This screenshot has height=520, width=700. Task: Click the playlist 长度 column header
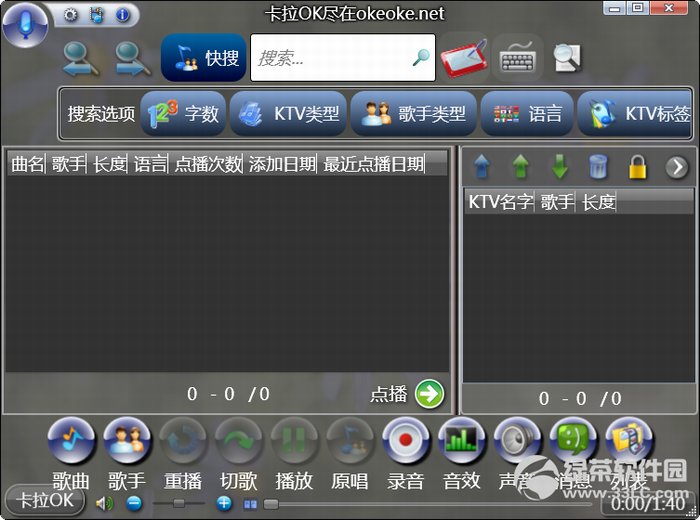pyautogui.click(x=598, y=202)
